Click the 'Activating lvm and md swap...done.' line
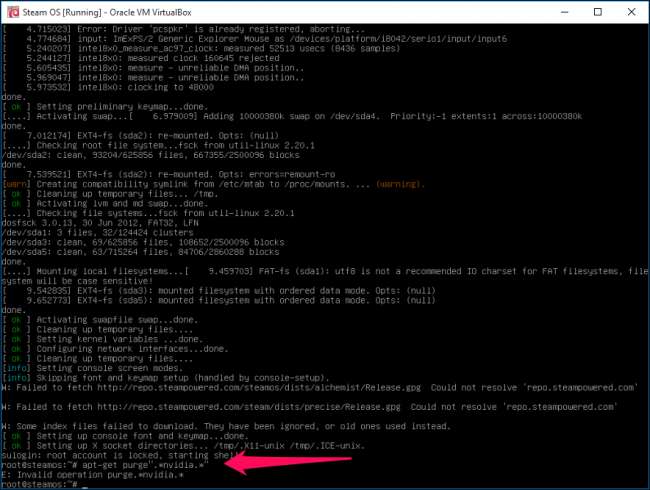This screenshot has width=650, height=490. 105,204
